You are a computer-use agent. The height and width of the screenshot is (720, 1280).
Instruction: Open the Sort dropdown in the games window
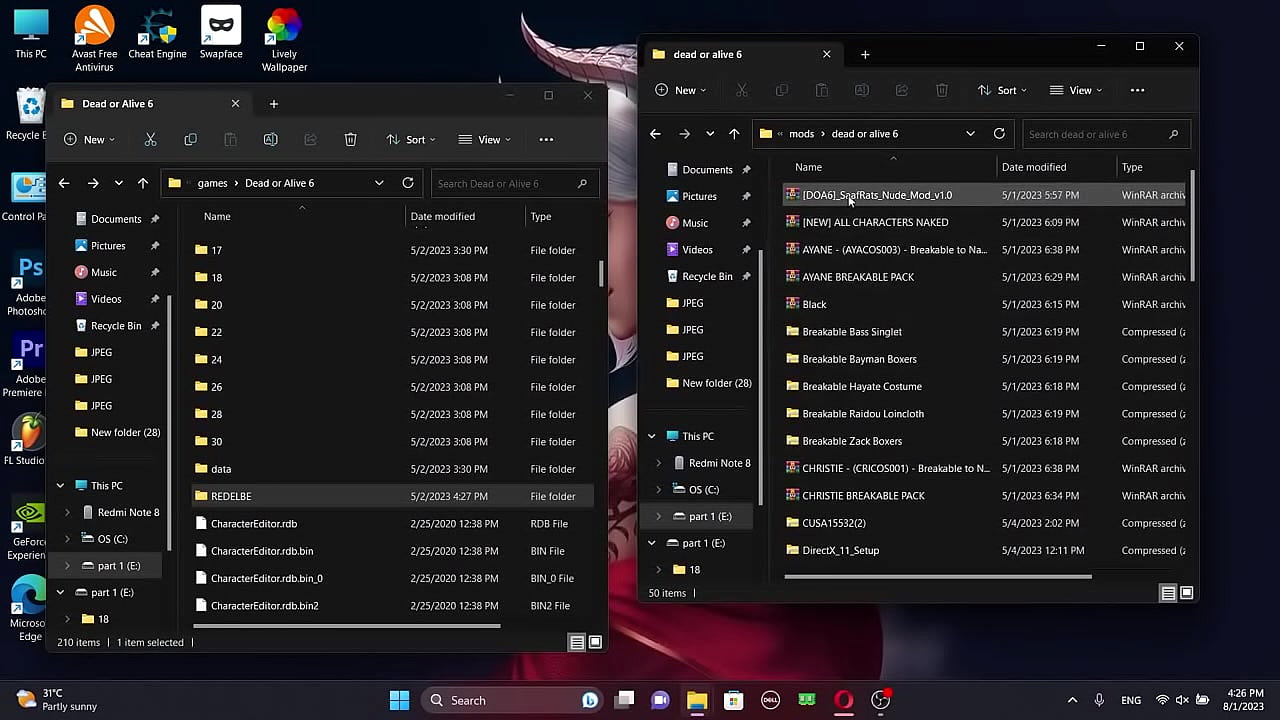(x=410, y=140)
